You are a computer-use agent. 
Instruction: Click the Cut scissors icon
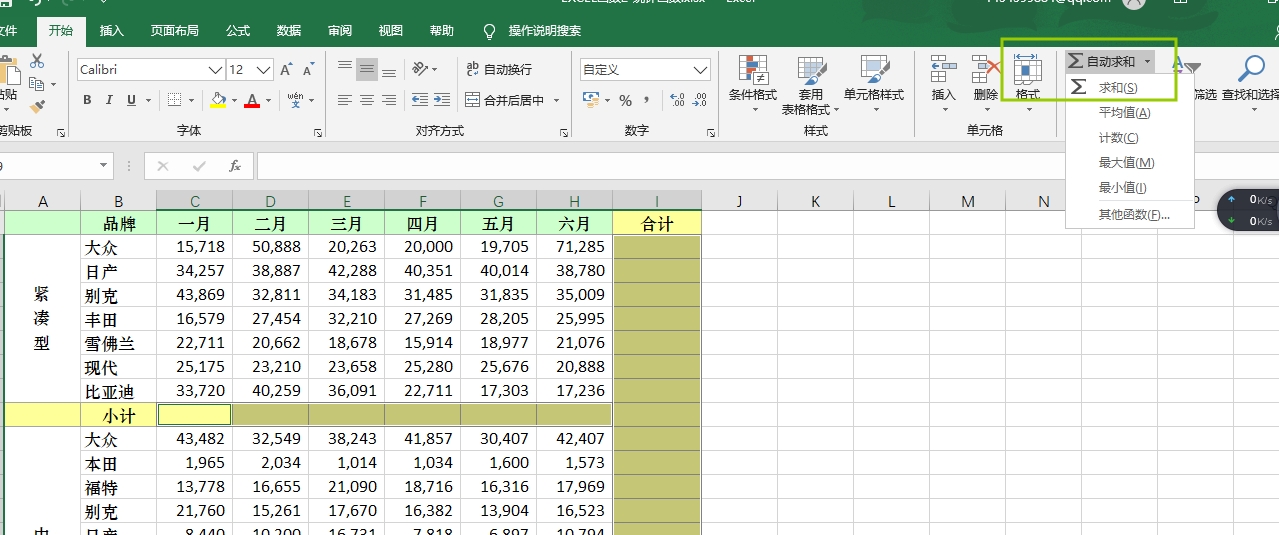coord(37,61)
